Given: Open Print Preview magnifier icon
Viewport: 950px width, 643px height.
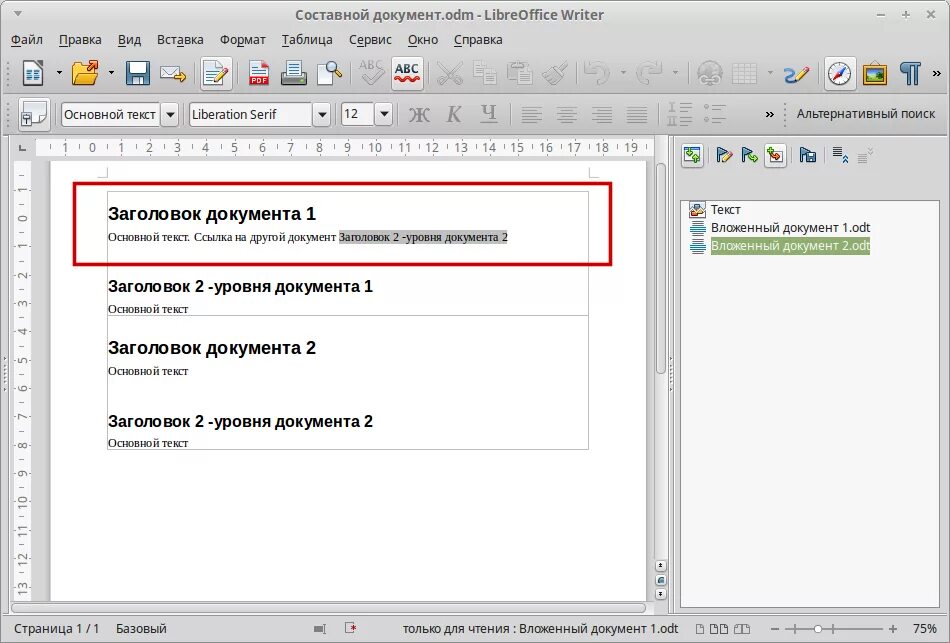Looking at the screenshot, I should click(329, 73).
